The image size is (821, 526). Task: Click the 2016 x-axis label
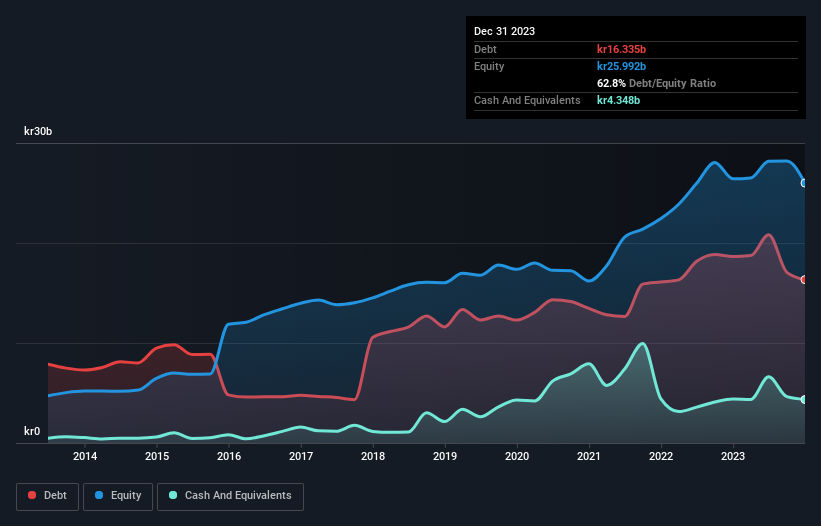click(x=229, y=456)
